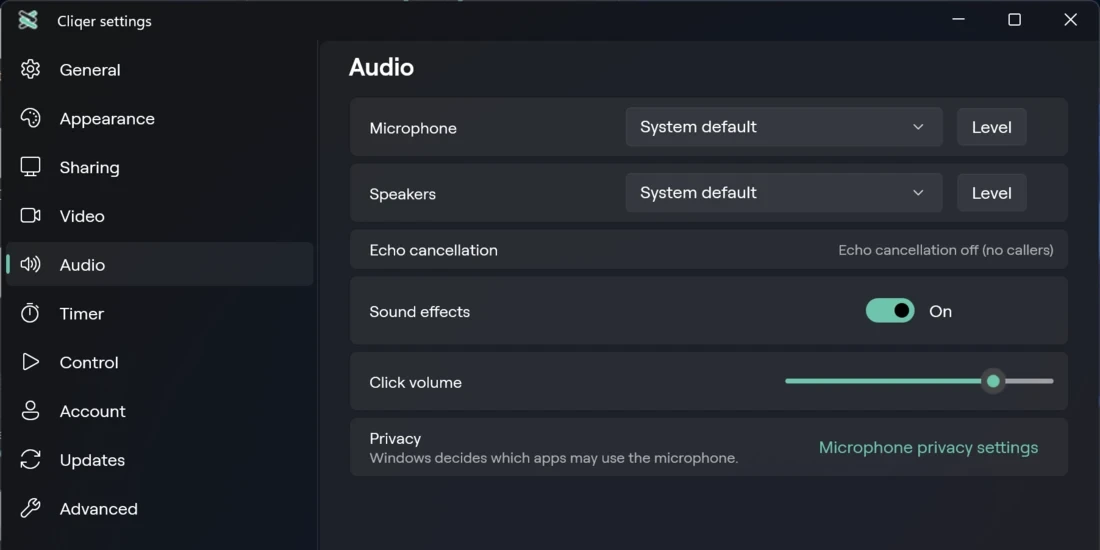The height and width of the screenshot is (550, 1100).
Task: Click the Video camera icon
Action: (x=30, y=215)
